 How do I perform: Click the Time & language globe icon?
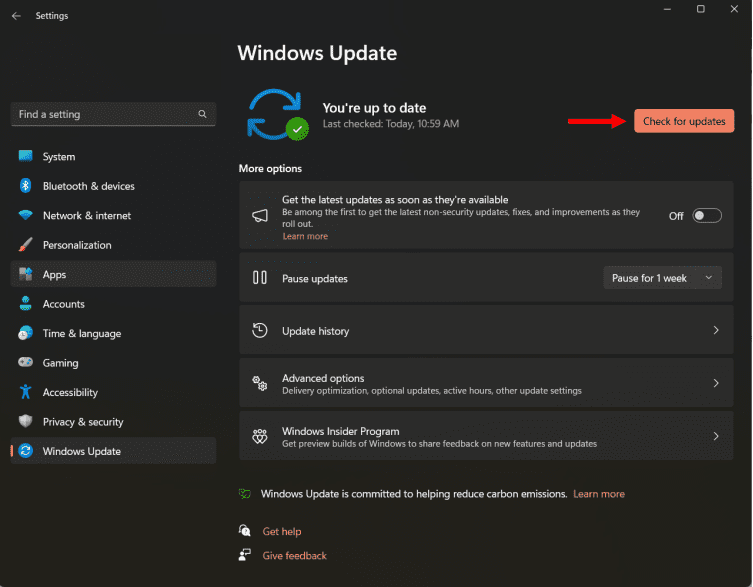[x=25, y=333]
